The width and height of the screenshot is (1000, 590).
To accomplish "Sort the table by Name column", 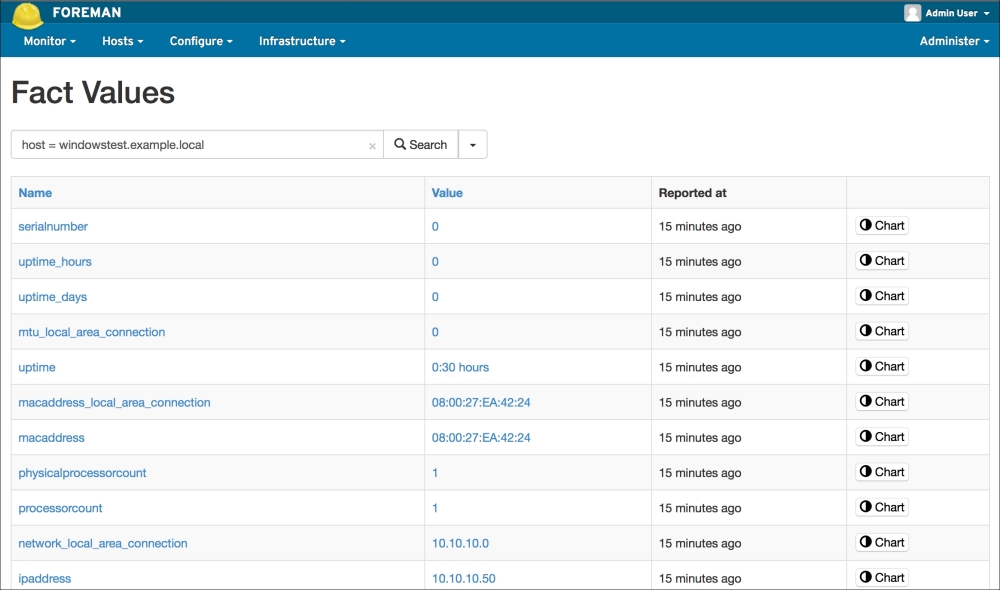I will coord(35,193).
